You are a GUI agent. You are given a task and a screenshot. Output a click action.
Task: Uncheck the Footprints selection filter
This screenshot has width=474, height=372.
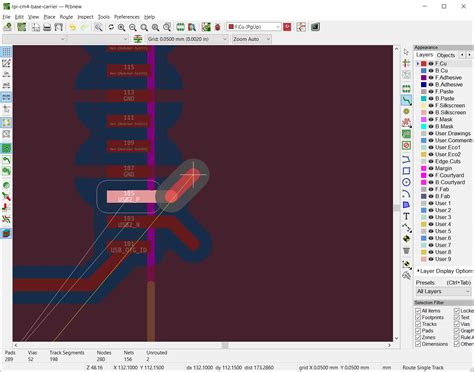(x=418, y=317)
